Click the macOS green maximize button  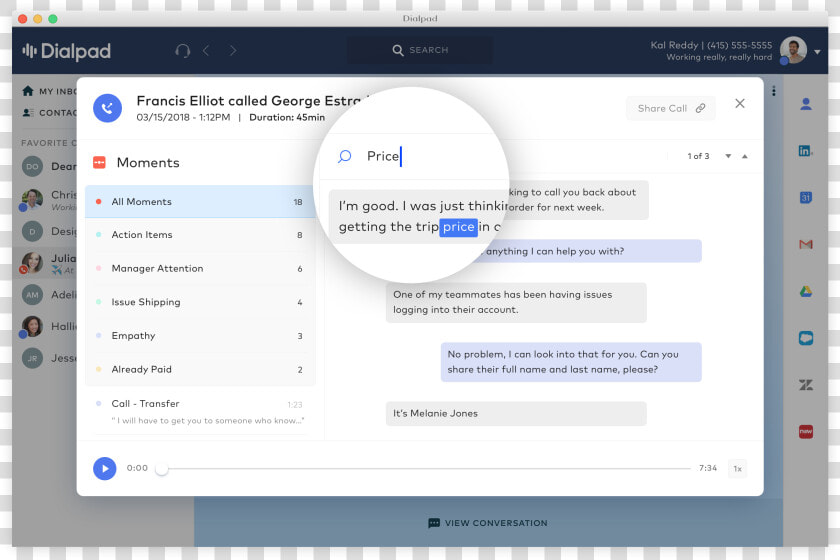pos(52,19)
